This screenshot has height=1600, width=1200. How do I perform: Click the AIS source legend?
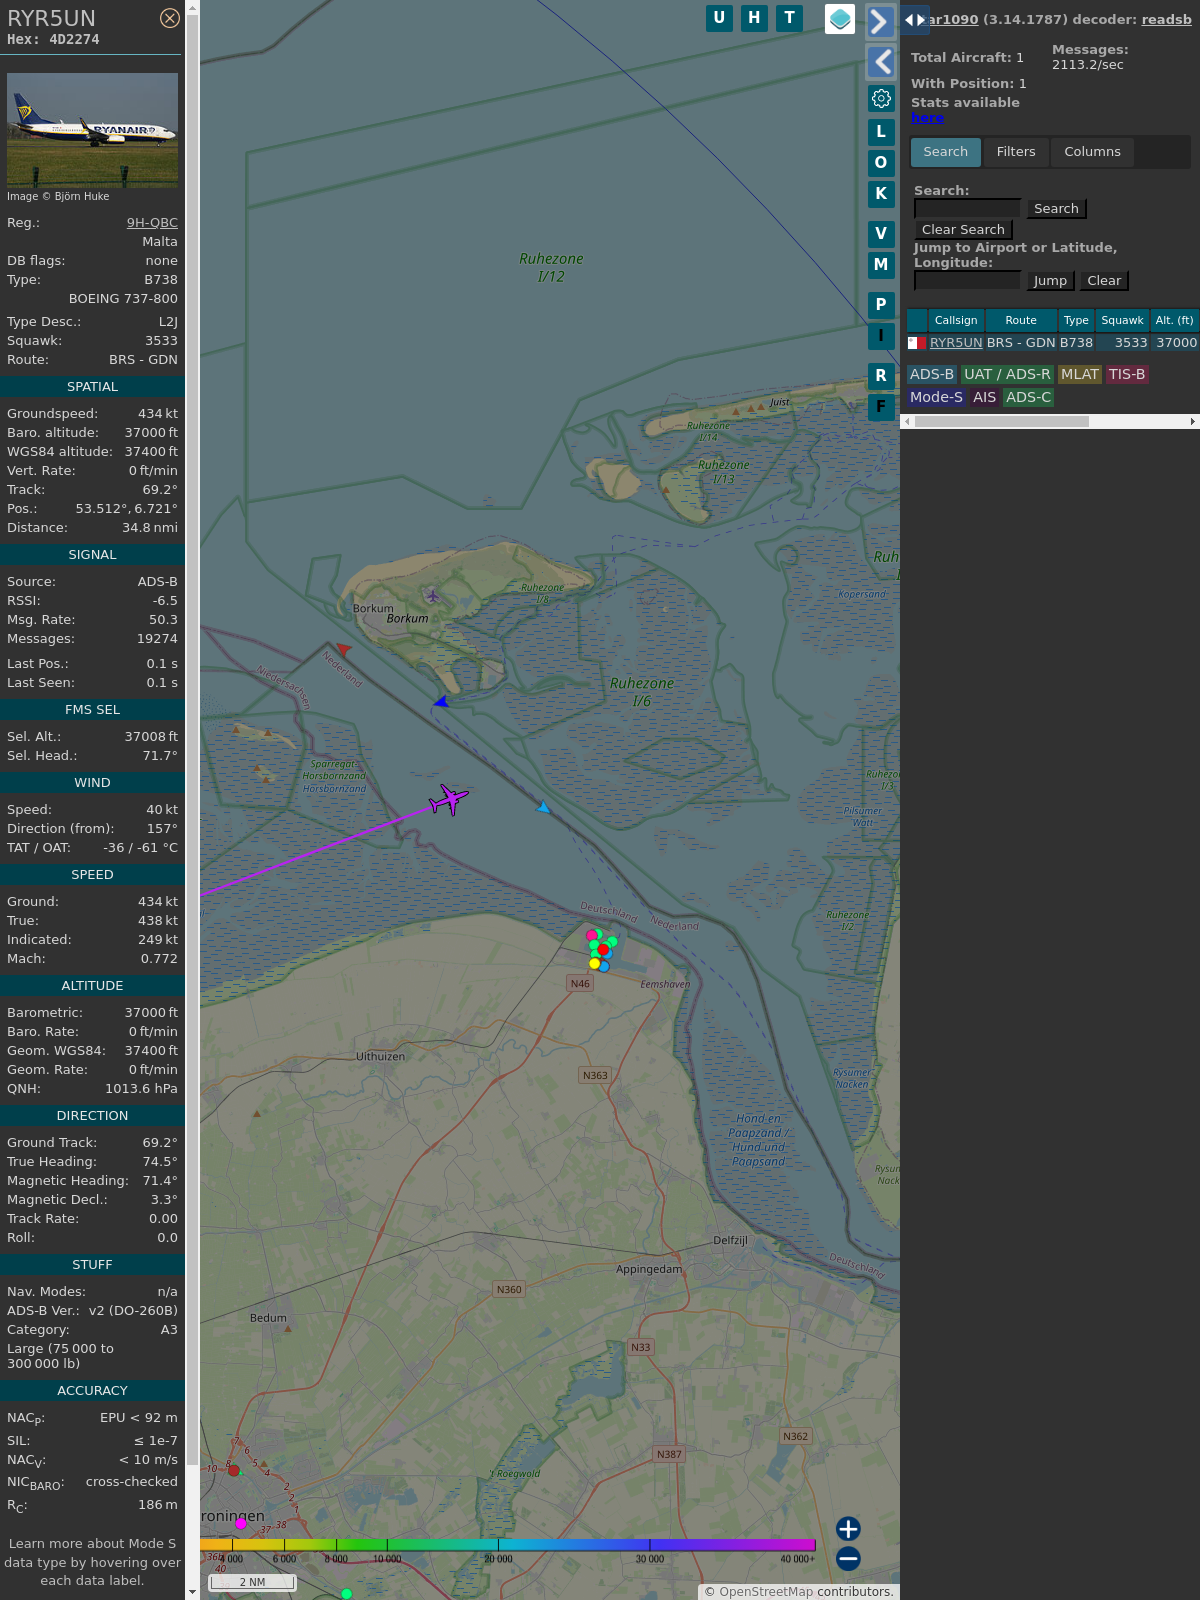coord(985,397)
